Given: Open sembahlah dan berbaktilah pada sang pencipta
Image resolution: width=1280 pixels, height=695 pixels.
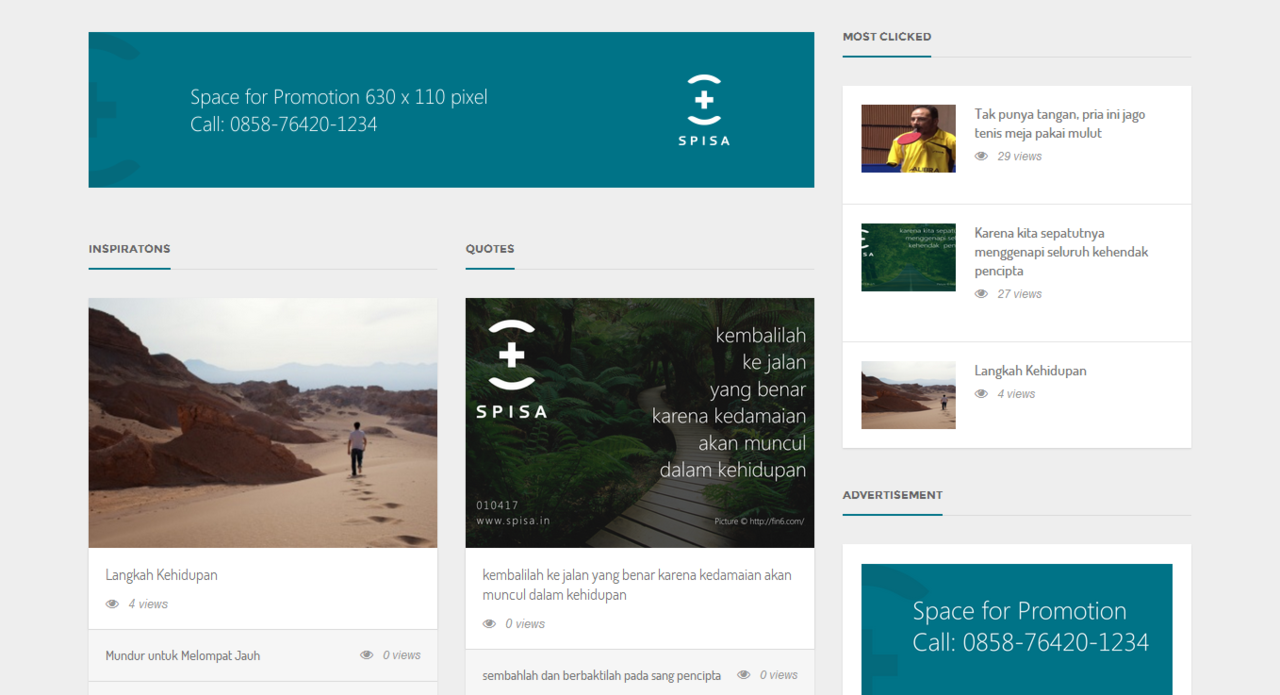Looking at the screenshot, I should coord(602,676).
